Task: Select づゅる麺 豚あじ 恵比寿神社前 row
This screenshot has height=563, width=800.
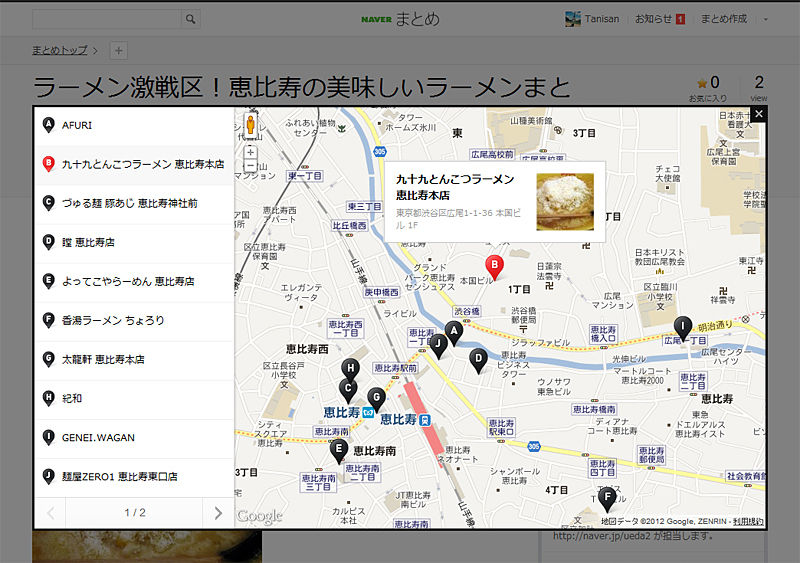Action: [x=135, y=203]
